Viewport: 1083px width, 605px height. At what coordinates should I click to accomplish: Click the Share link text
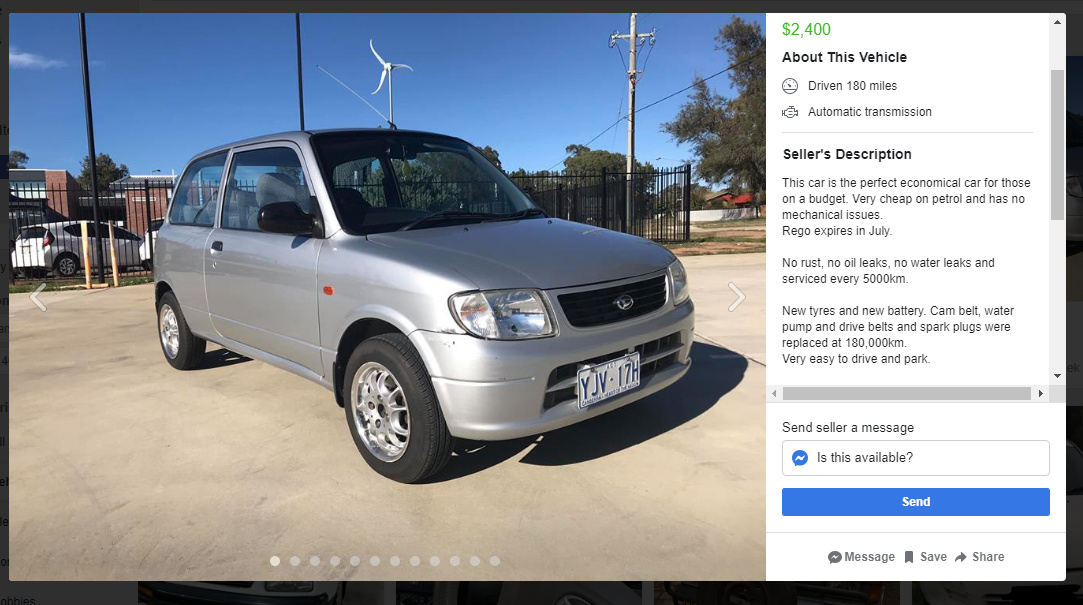point(988,557)
